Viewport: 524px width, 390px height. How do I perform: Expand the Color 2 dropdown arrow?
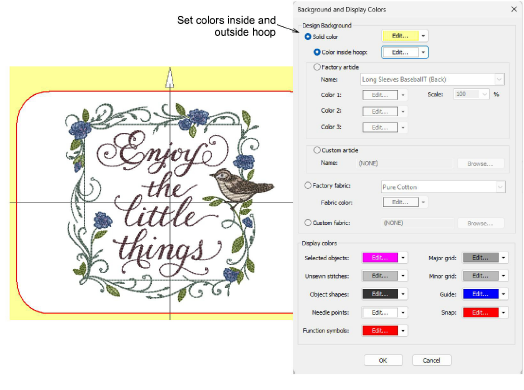coord(403,111)
